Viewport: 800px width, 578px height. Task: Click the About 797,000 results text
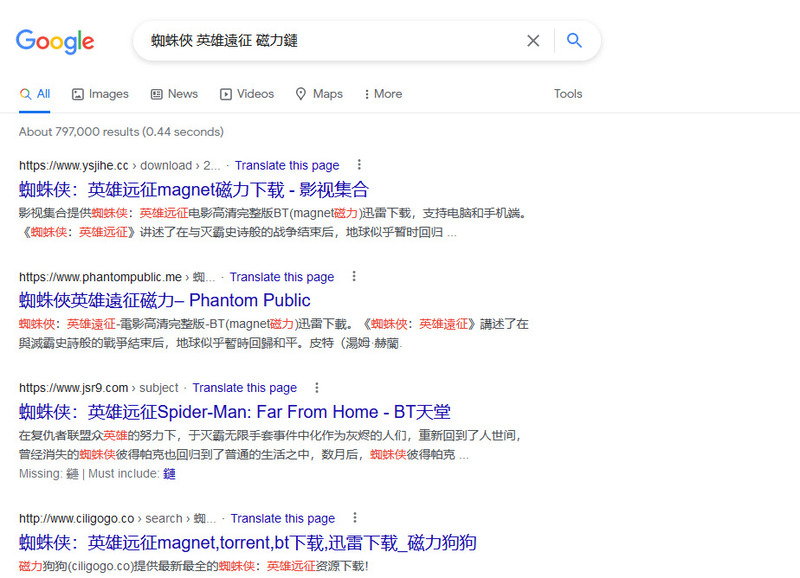tap(121, 132)
